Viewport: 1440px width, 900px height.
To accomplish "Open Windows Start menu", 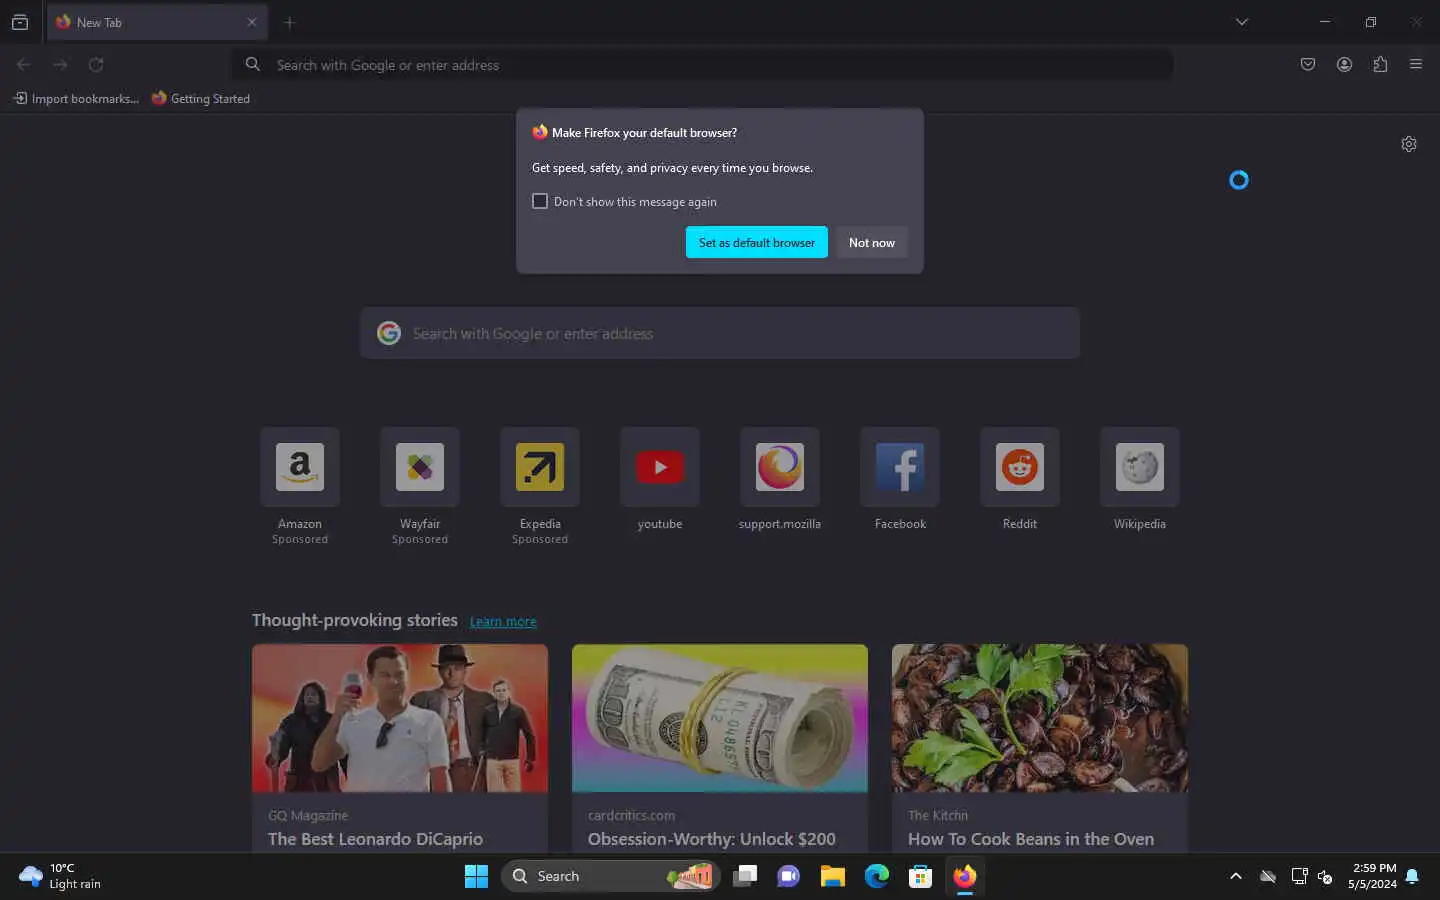I will (x=476, y=876).
